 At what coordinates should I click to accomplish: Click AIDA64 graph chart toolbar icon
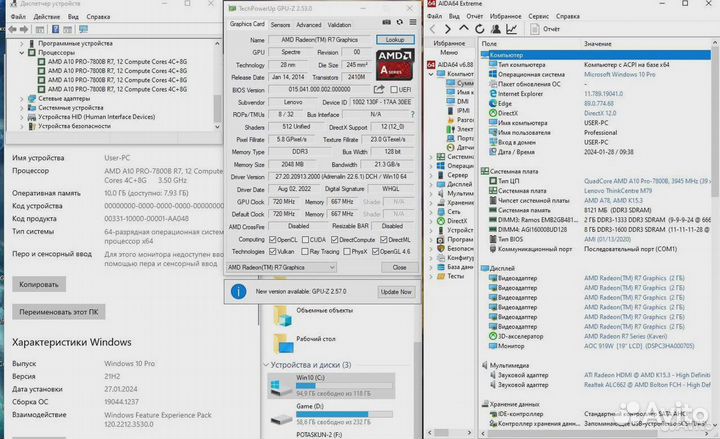512,29
